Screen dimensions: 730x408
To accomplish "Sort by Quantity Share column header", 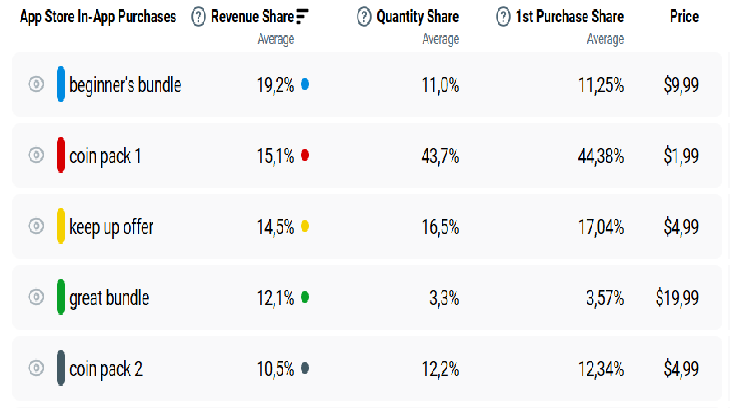I will [417, 17].
